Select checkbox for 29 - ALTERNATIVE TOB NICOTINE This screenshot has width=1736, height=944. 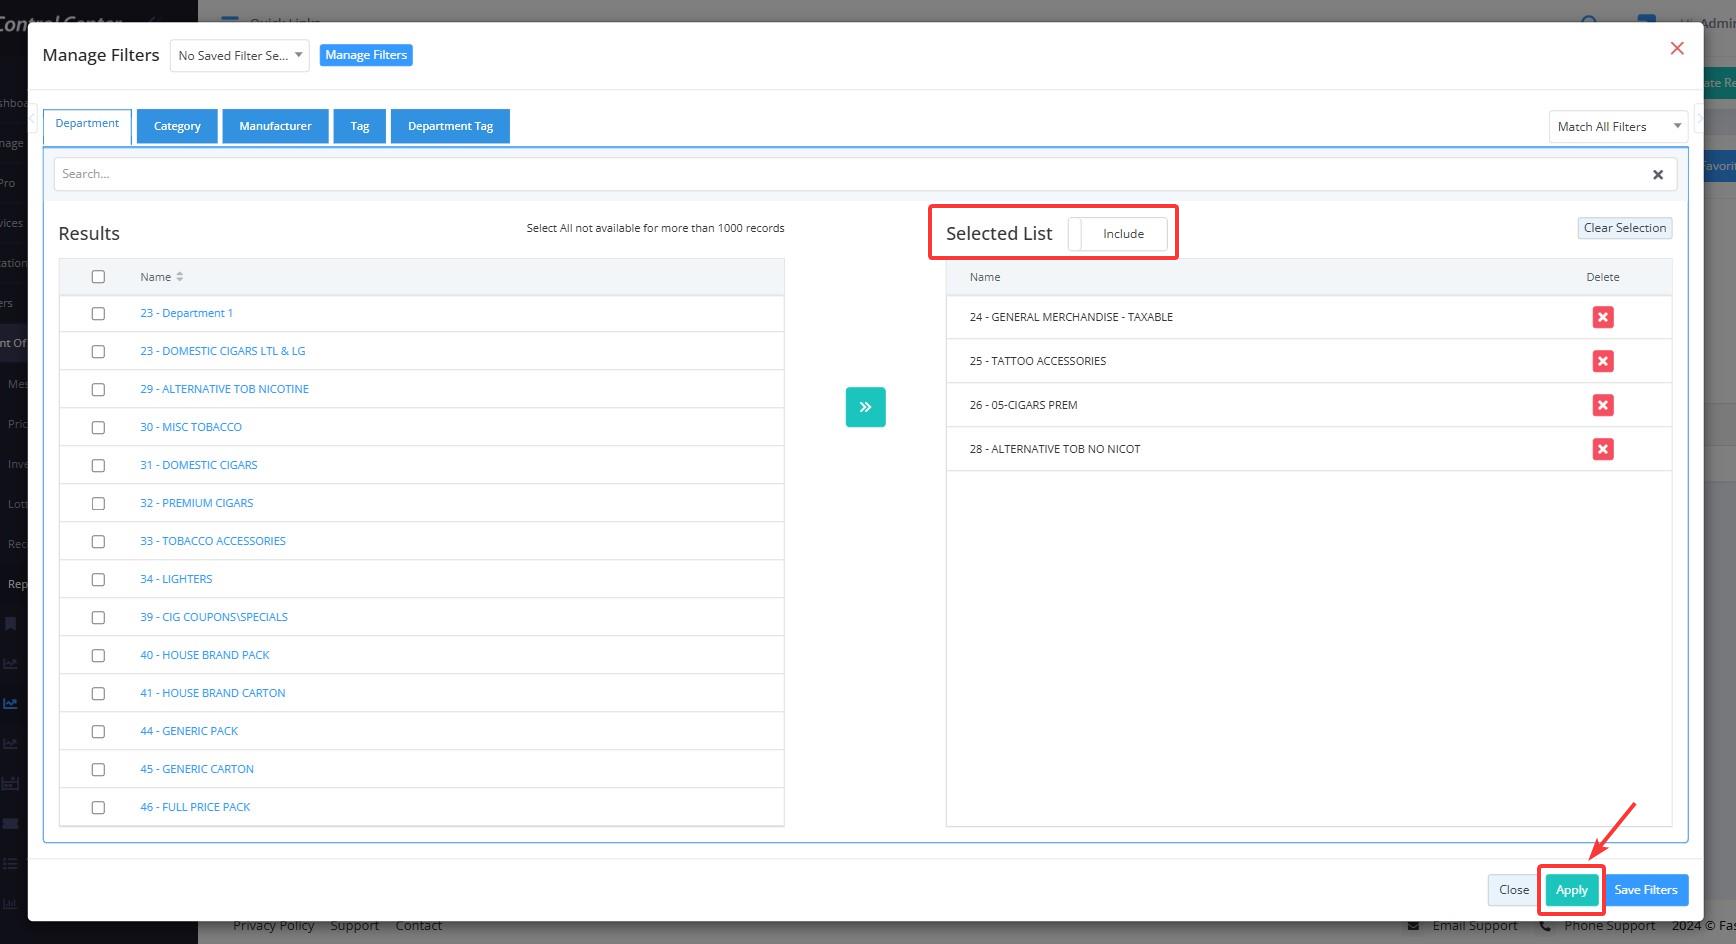point(98,390)
